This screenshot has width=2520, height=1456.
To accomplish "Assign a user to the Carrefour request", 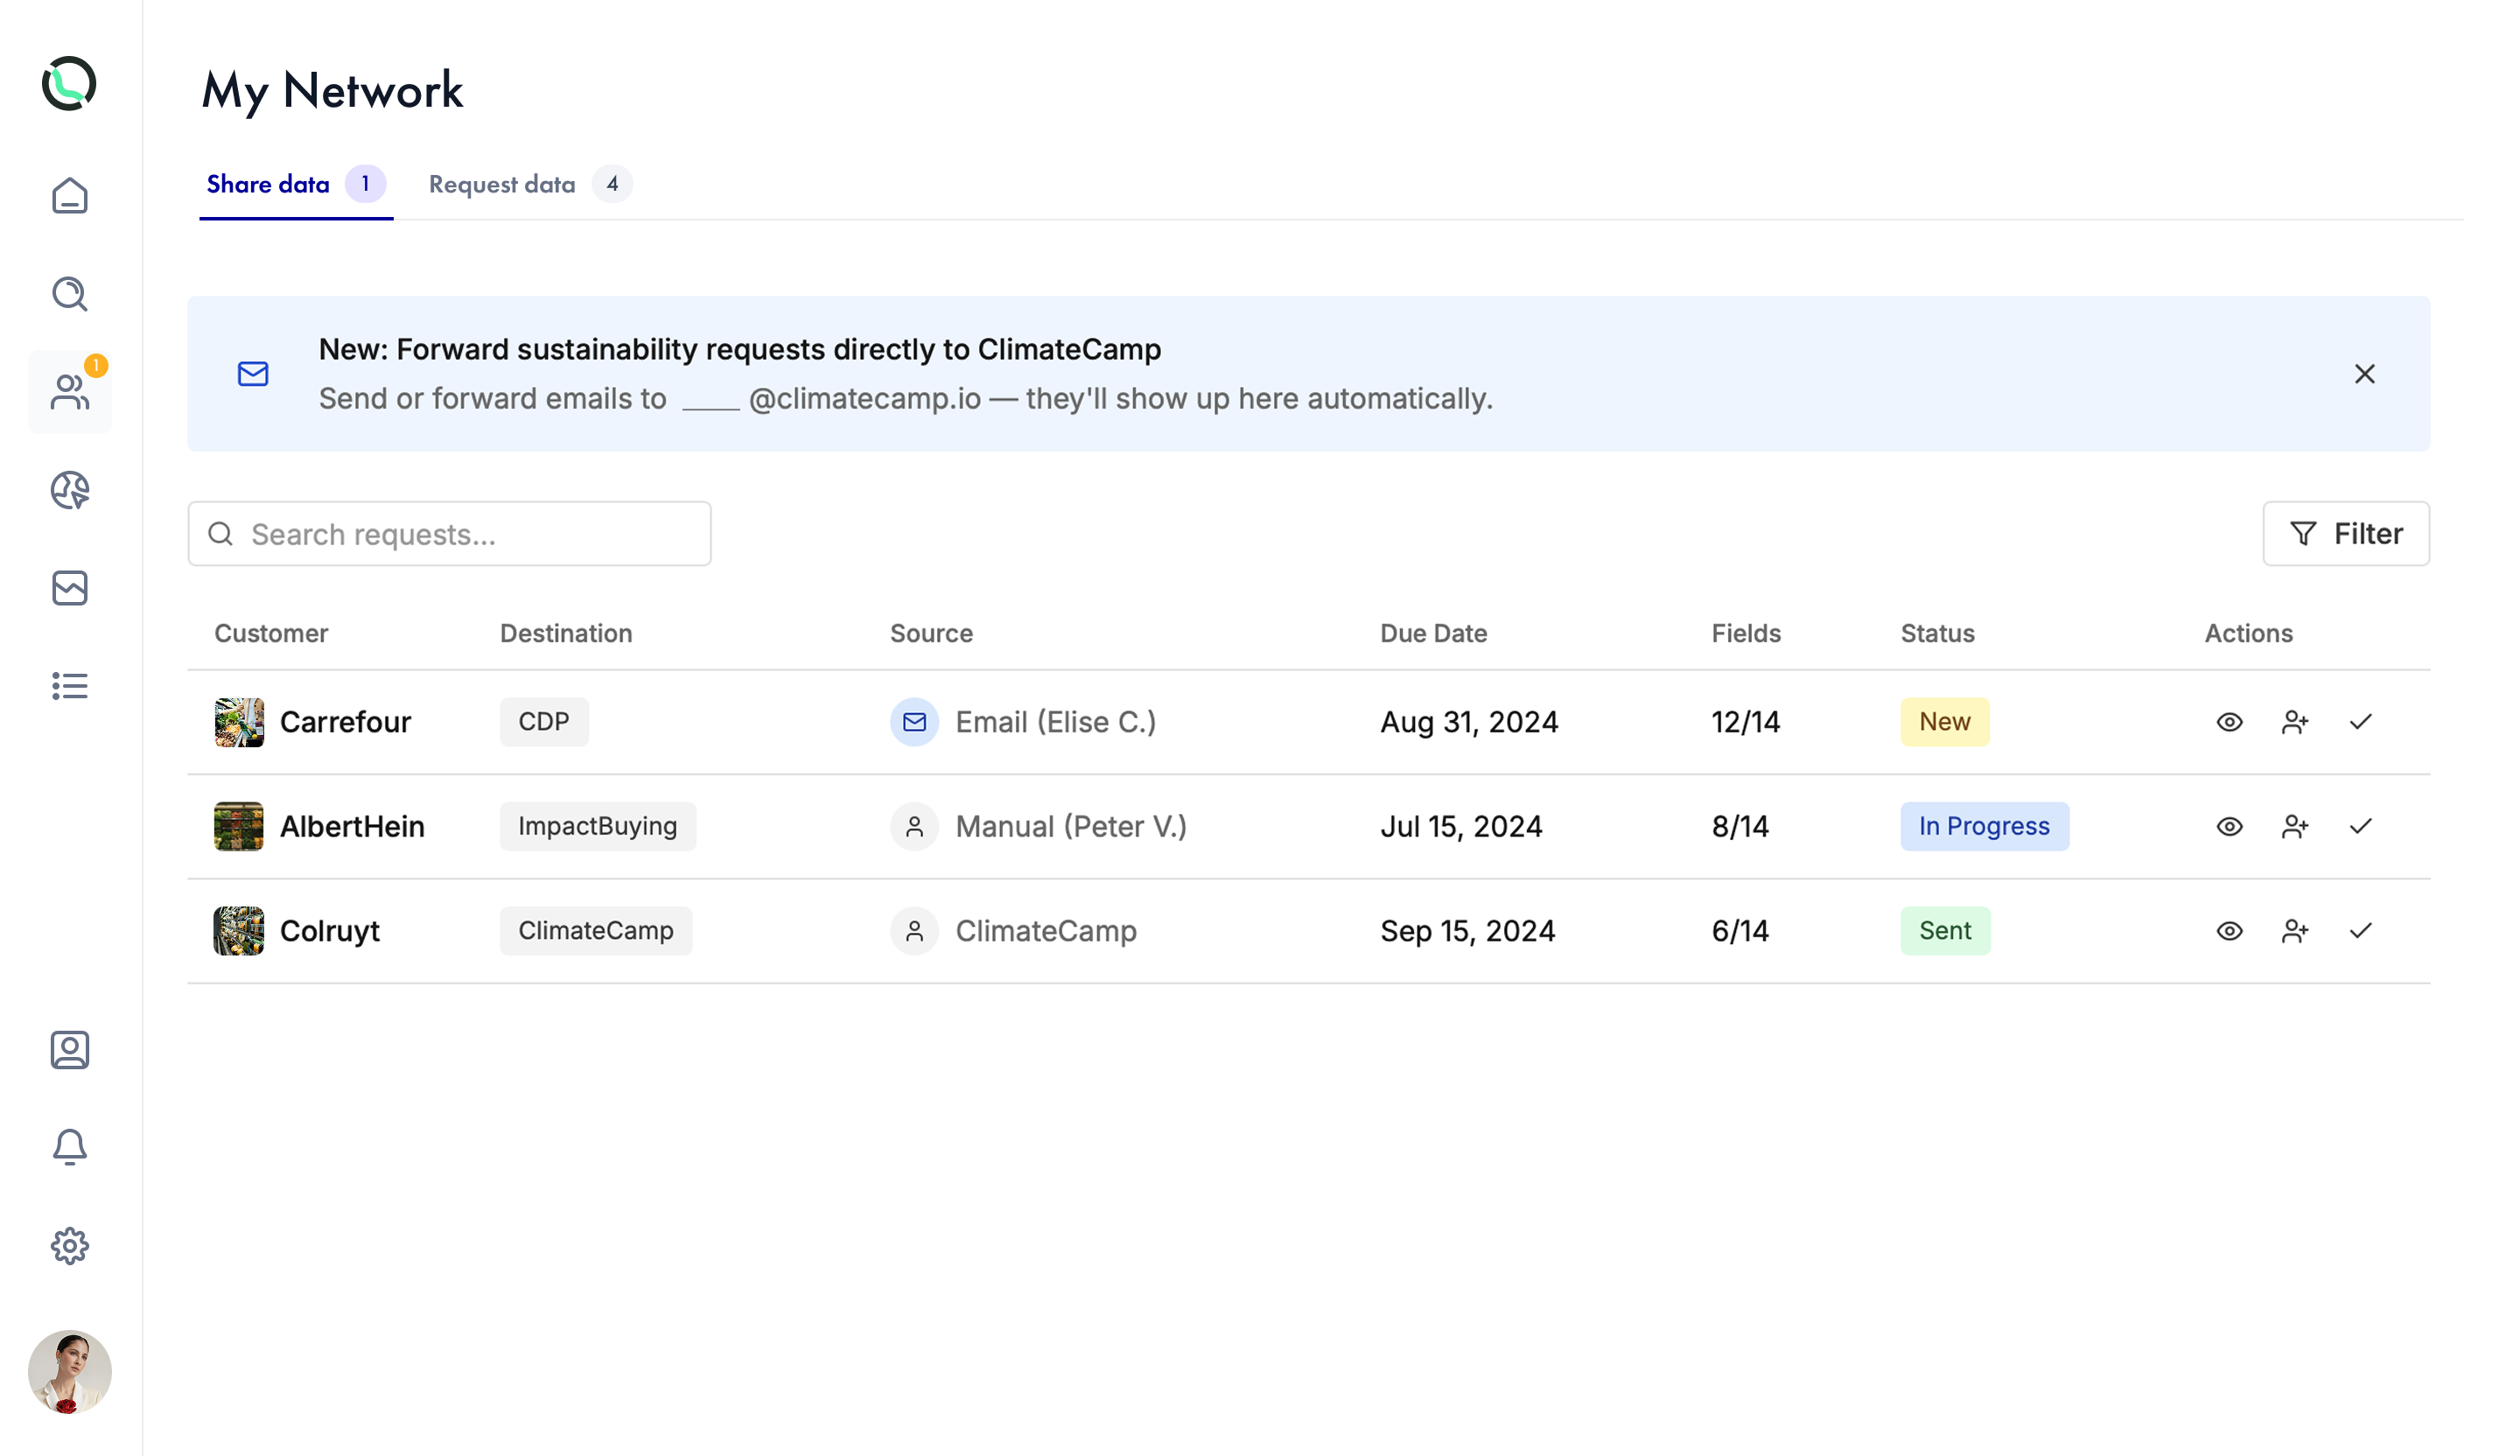I will [x=2295, y=722].
